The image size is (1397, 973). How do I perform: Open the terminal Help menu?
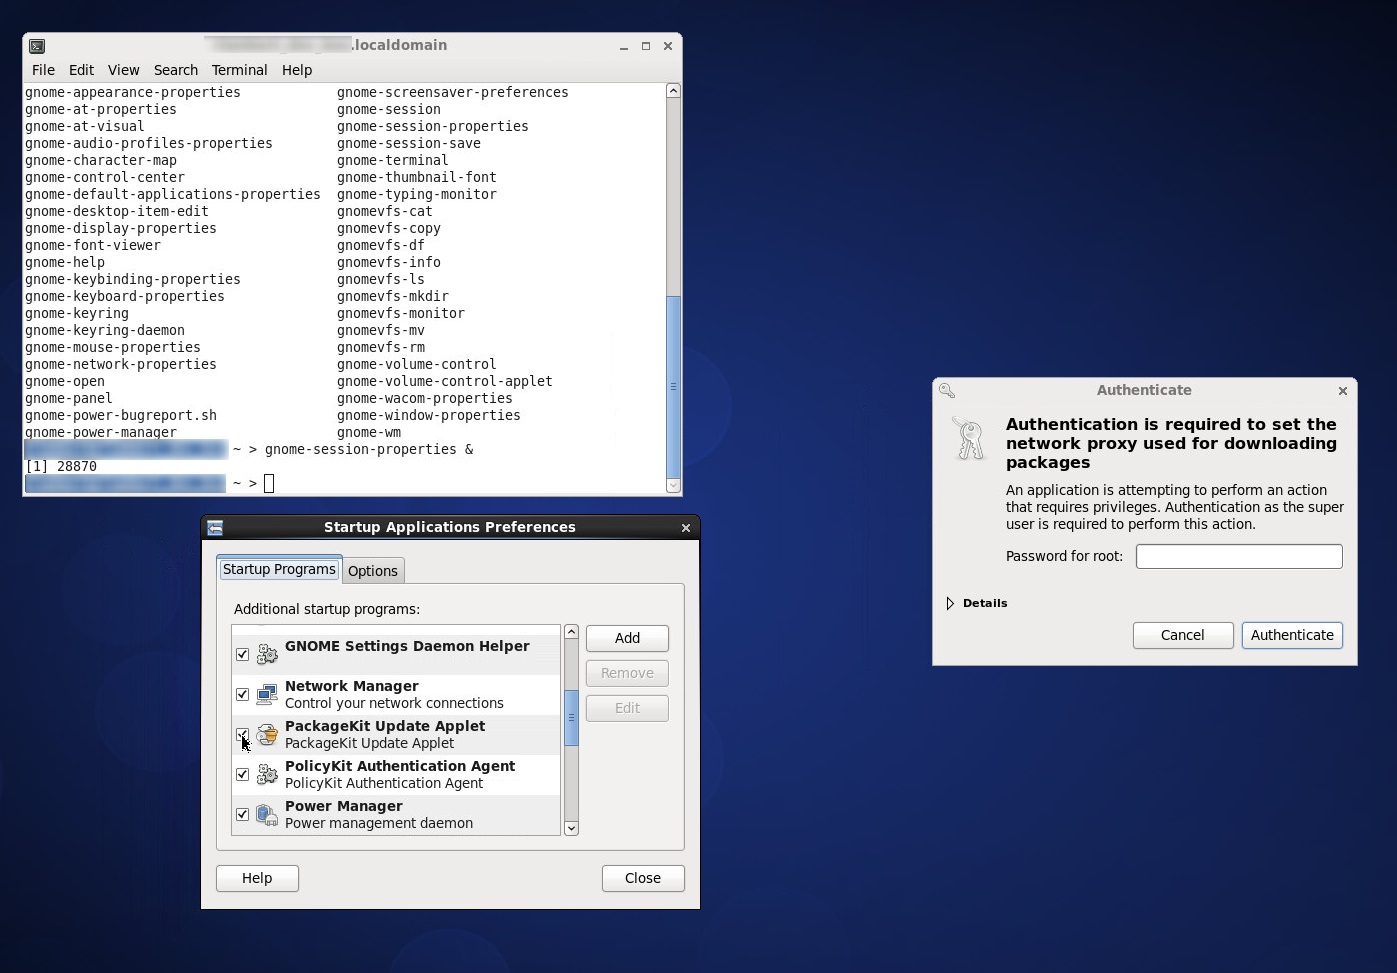297,70
